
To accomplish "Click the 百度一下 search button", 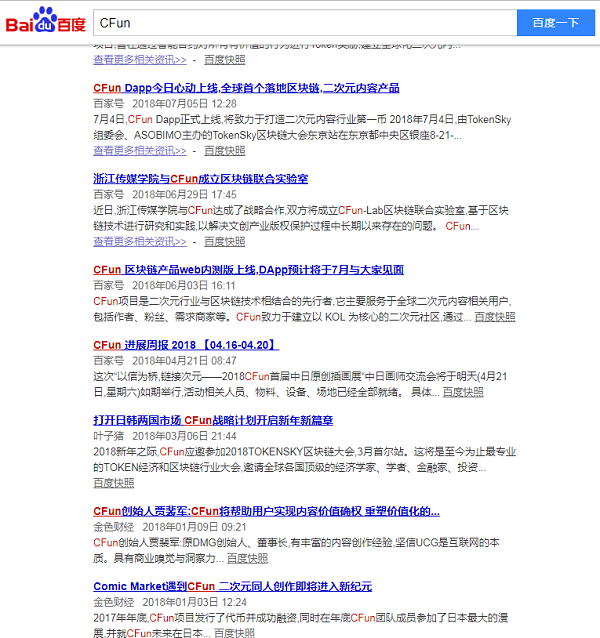I will (x=556, y=23).
